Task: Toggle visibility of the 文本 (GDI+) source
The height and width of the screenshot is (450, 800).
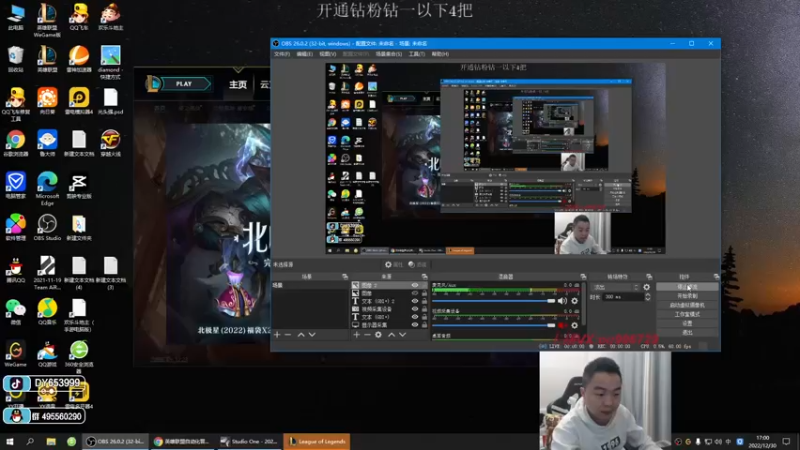Action: [x=415, y=317]
